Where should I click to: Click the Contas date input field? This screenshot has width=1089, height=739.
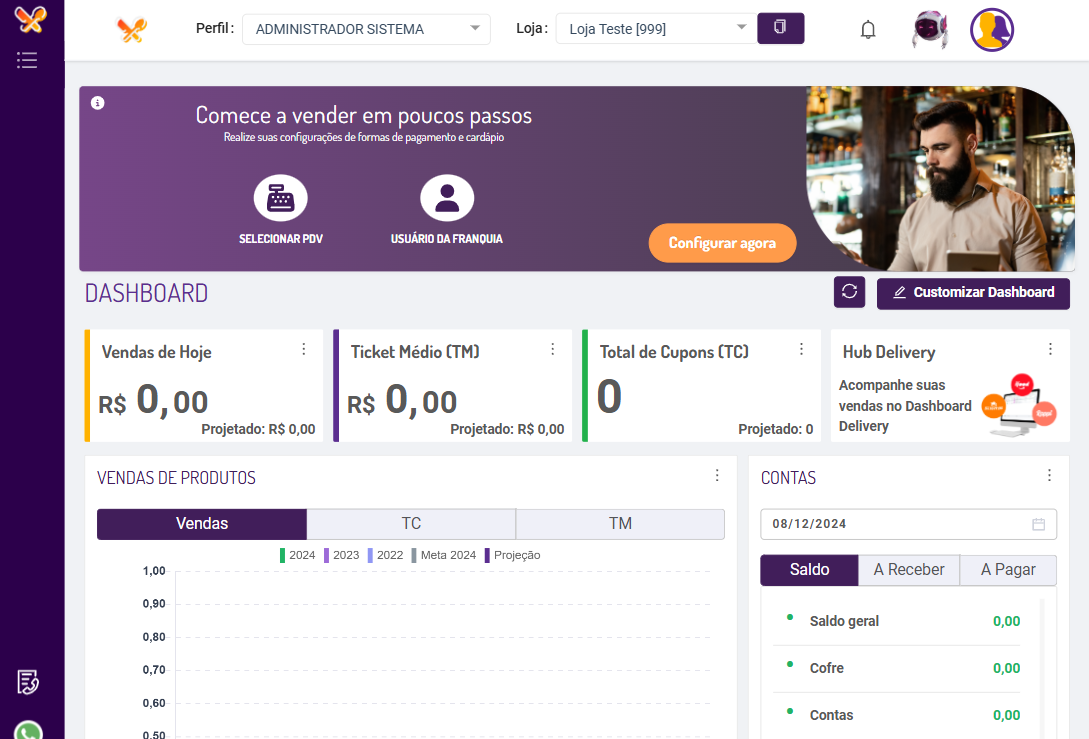click(895, 524)
